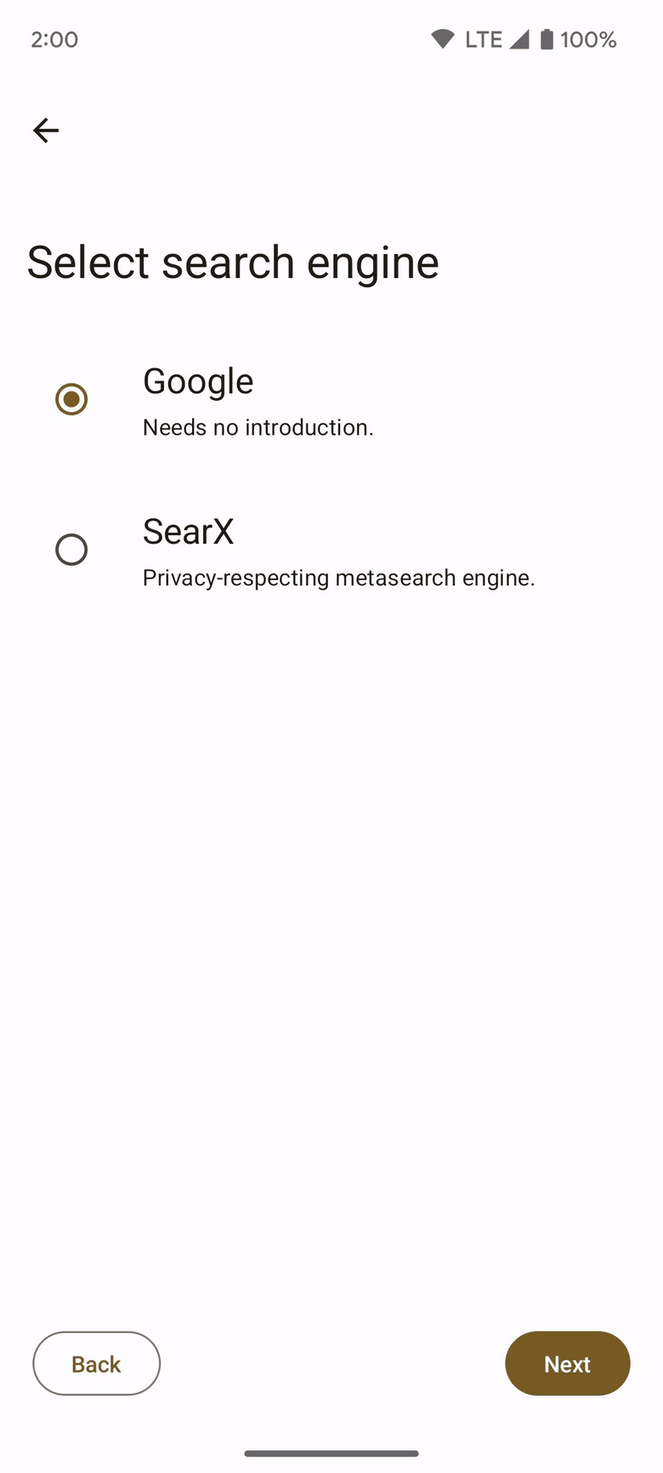Tap the Wi-Fi status icon
Screen dimensions: 663x1473
pyautogui.click(x=442, y=40)
